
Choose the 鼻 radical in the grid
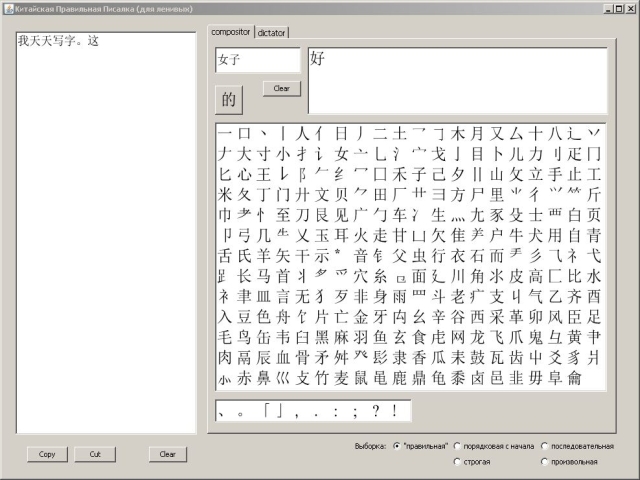pyautogui.click(x=264, y=378)
